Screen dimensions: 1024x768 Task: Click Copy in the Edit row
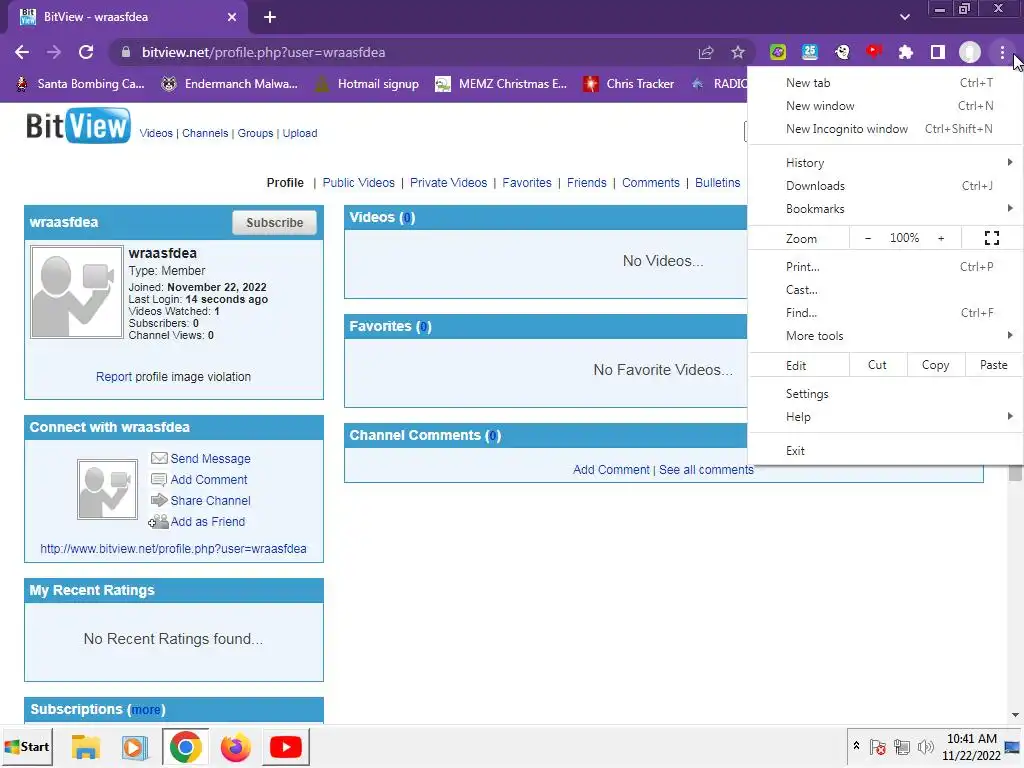(x=935, y=365)
